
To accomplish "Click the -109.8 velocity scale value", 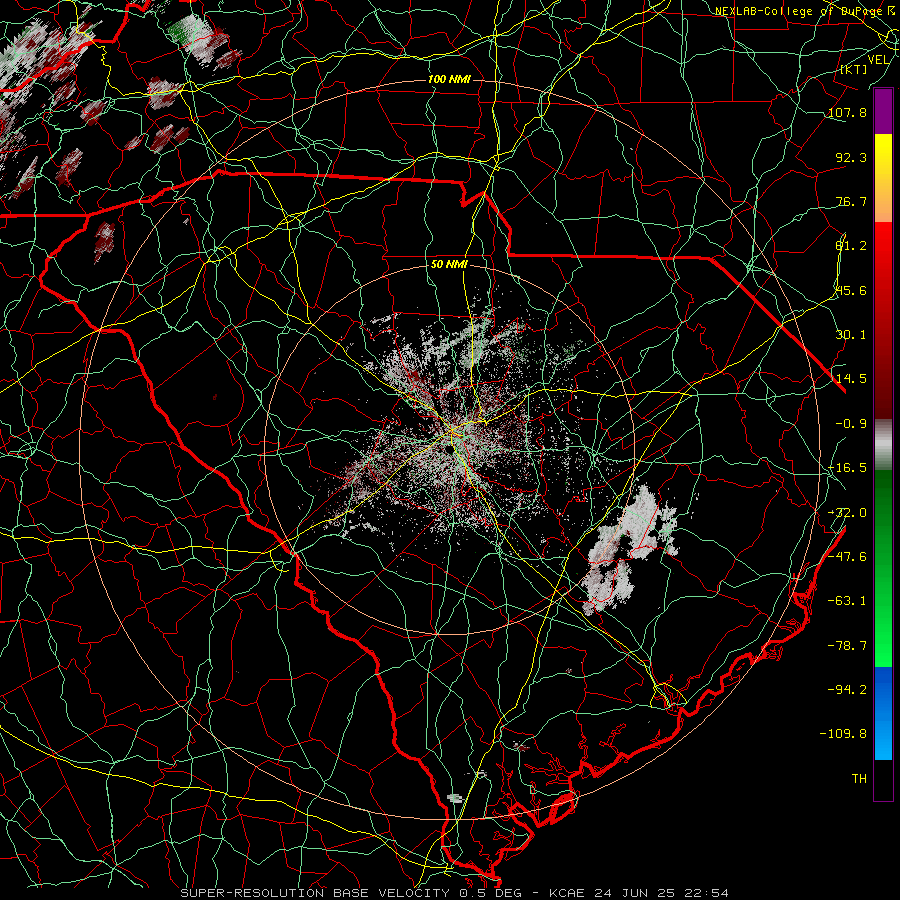I will 844,734.
